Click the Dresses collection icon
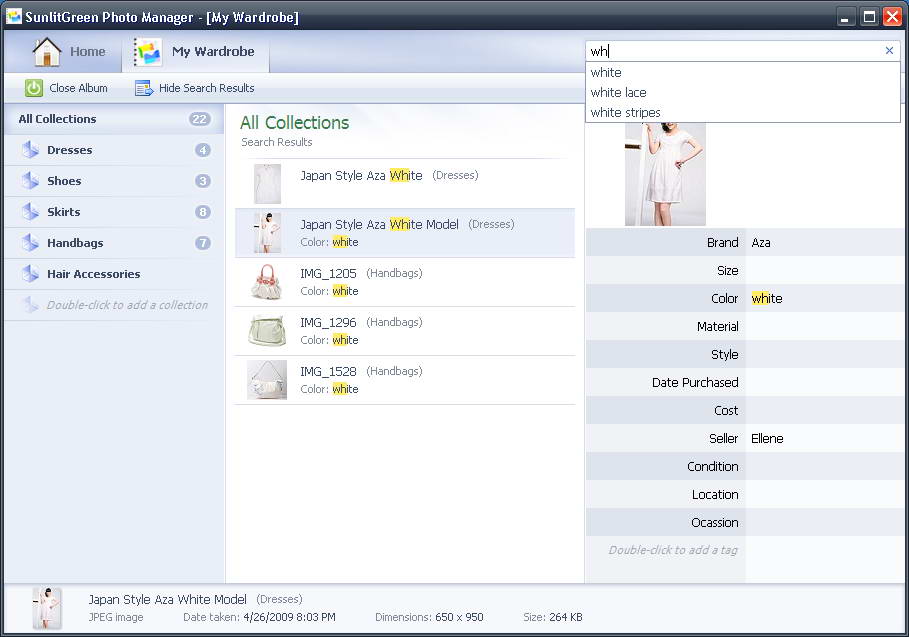 click(30, 150)
